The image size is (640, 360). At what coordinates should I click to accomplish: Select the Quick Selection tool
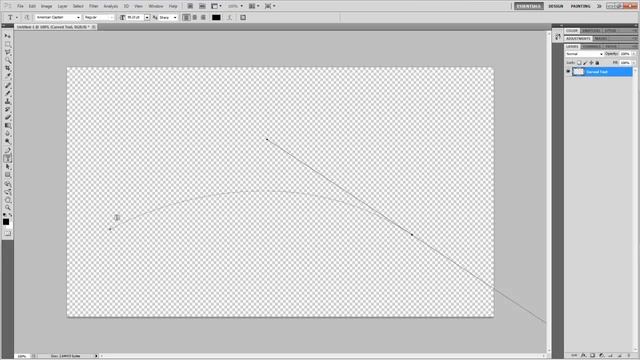[x=7, y=61]
